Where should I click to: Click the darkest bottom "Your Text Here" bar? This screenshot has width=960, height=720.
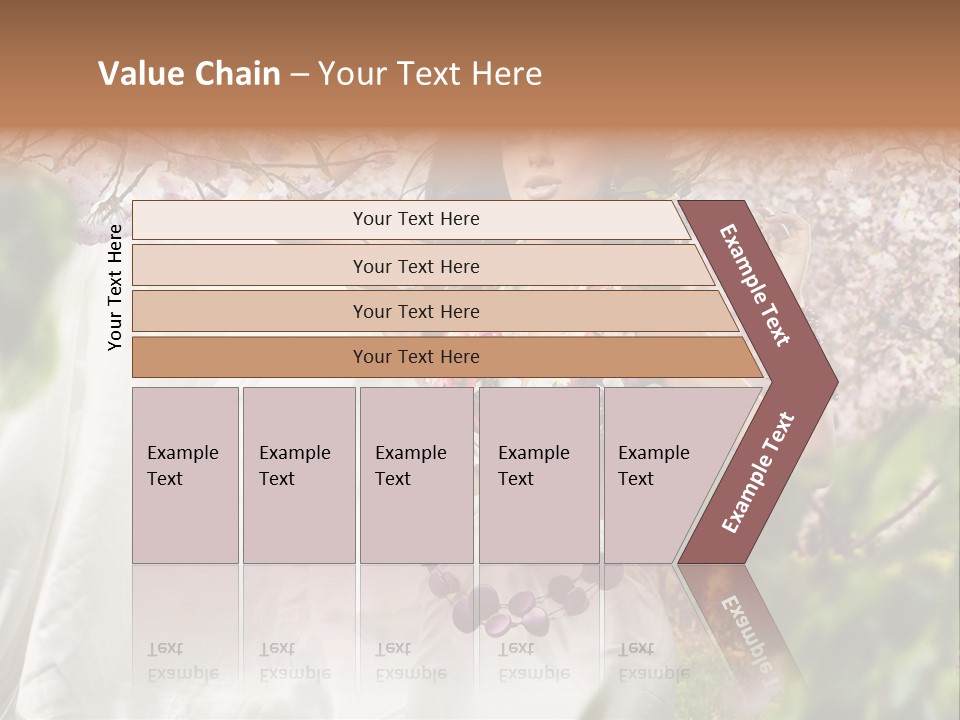[416, 357]
